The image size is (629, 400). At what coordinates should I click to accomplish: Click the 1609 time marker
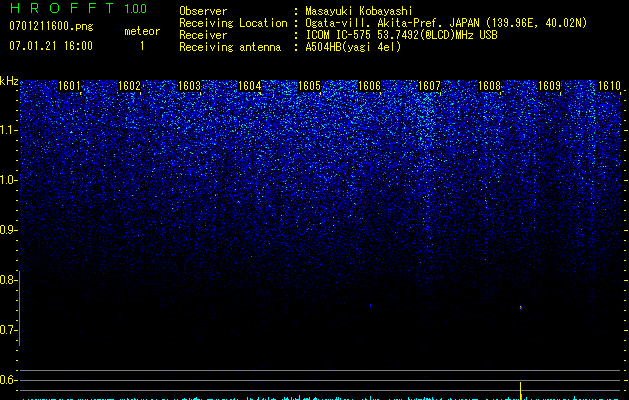[x=549, y=86]
